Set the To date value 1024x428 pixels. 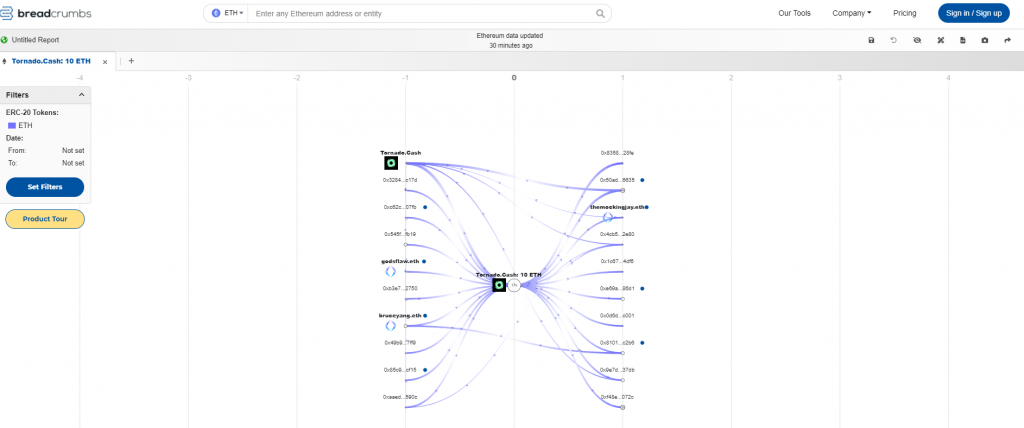pyautogui.click(x=72, y=163)
